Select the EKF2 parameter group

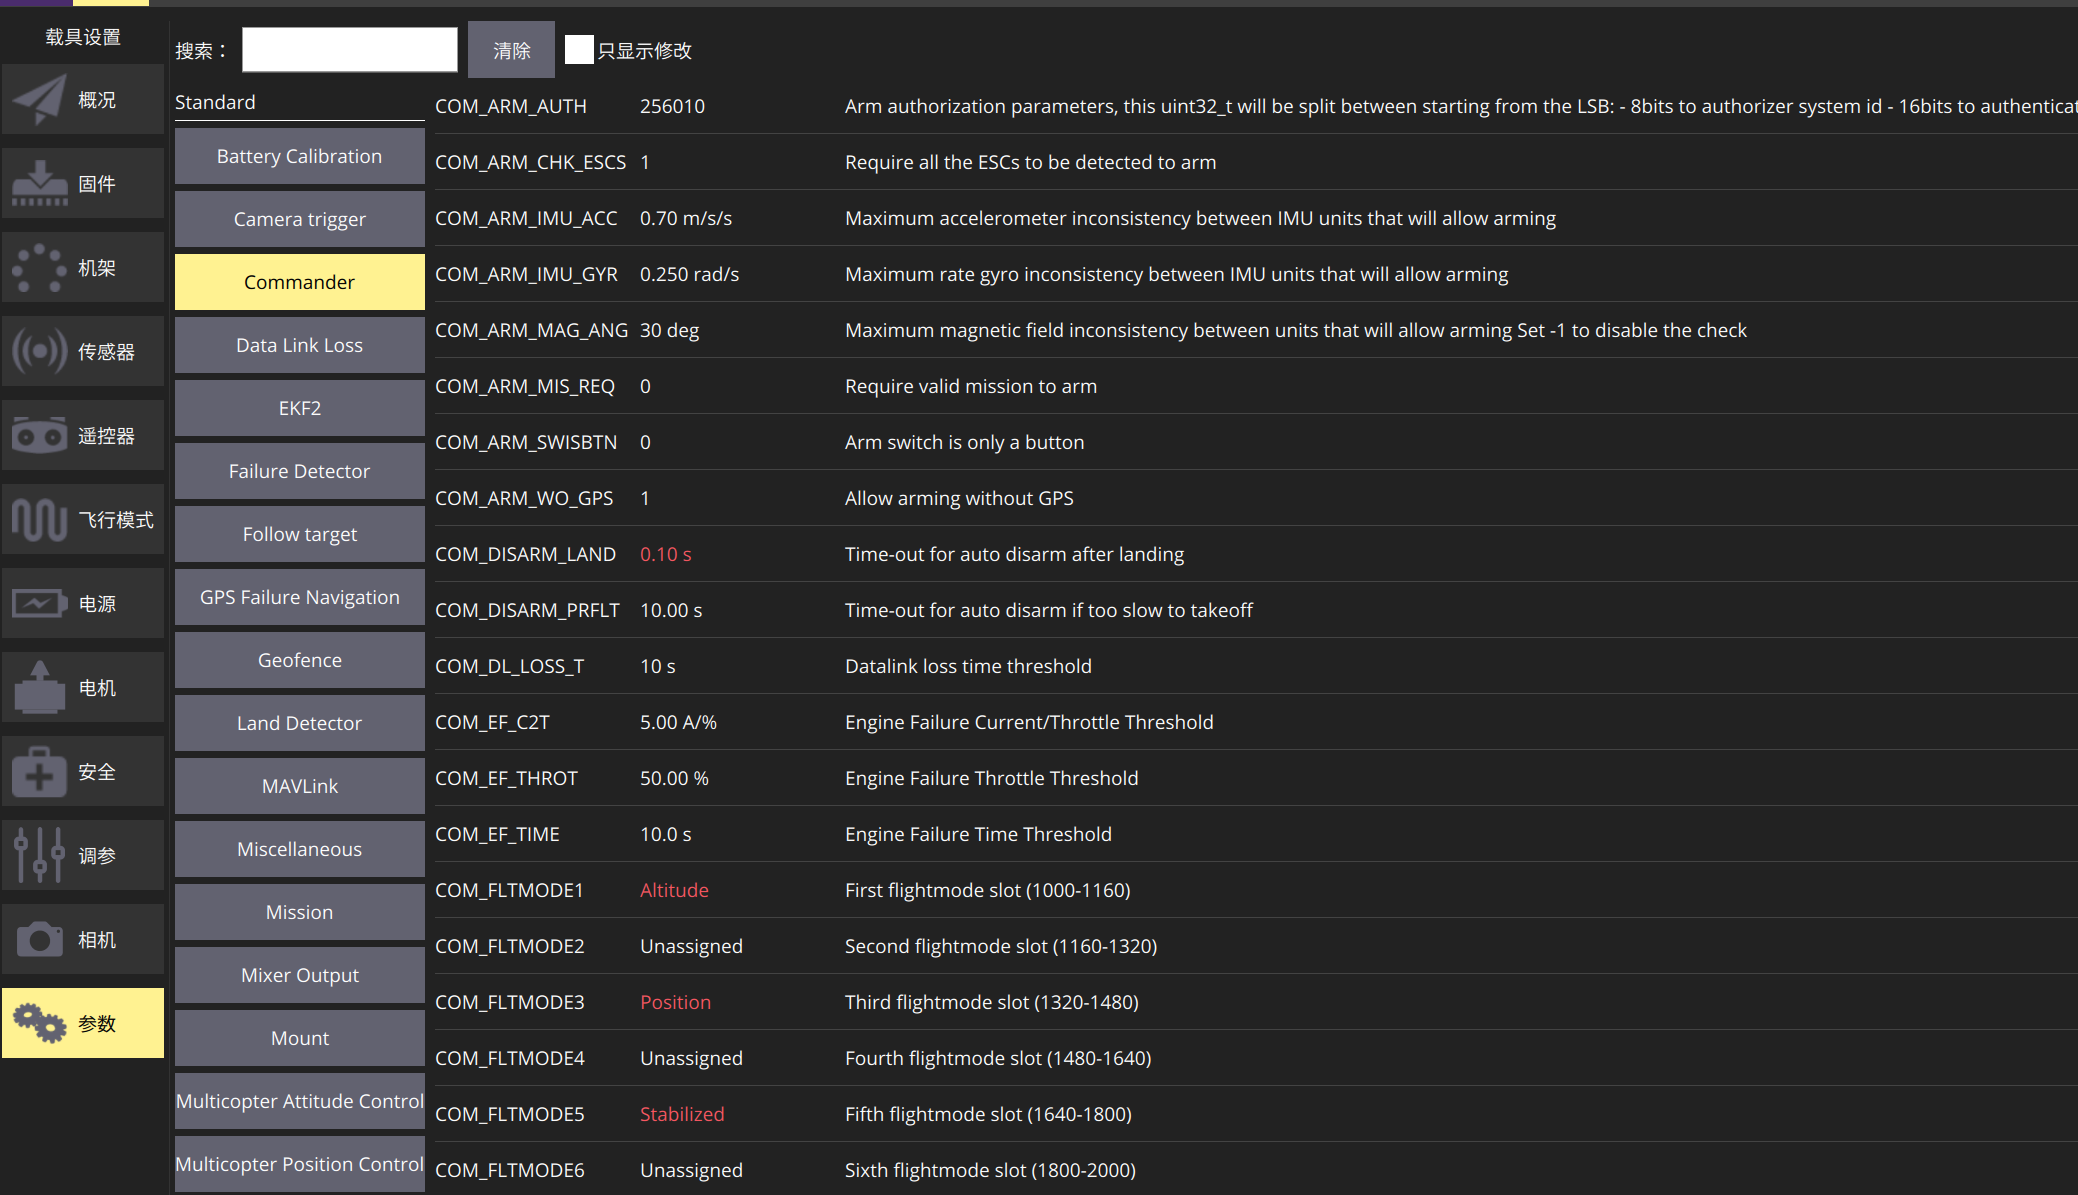click(299, 408)
